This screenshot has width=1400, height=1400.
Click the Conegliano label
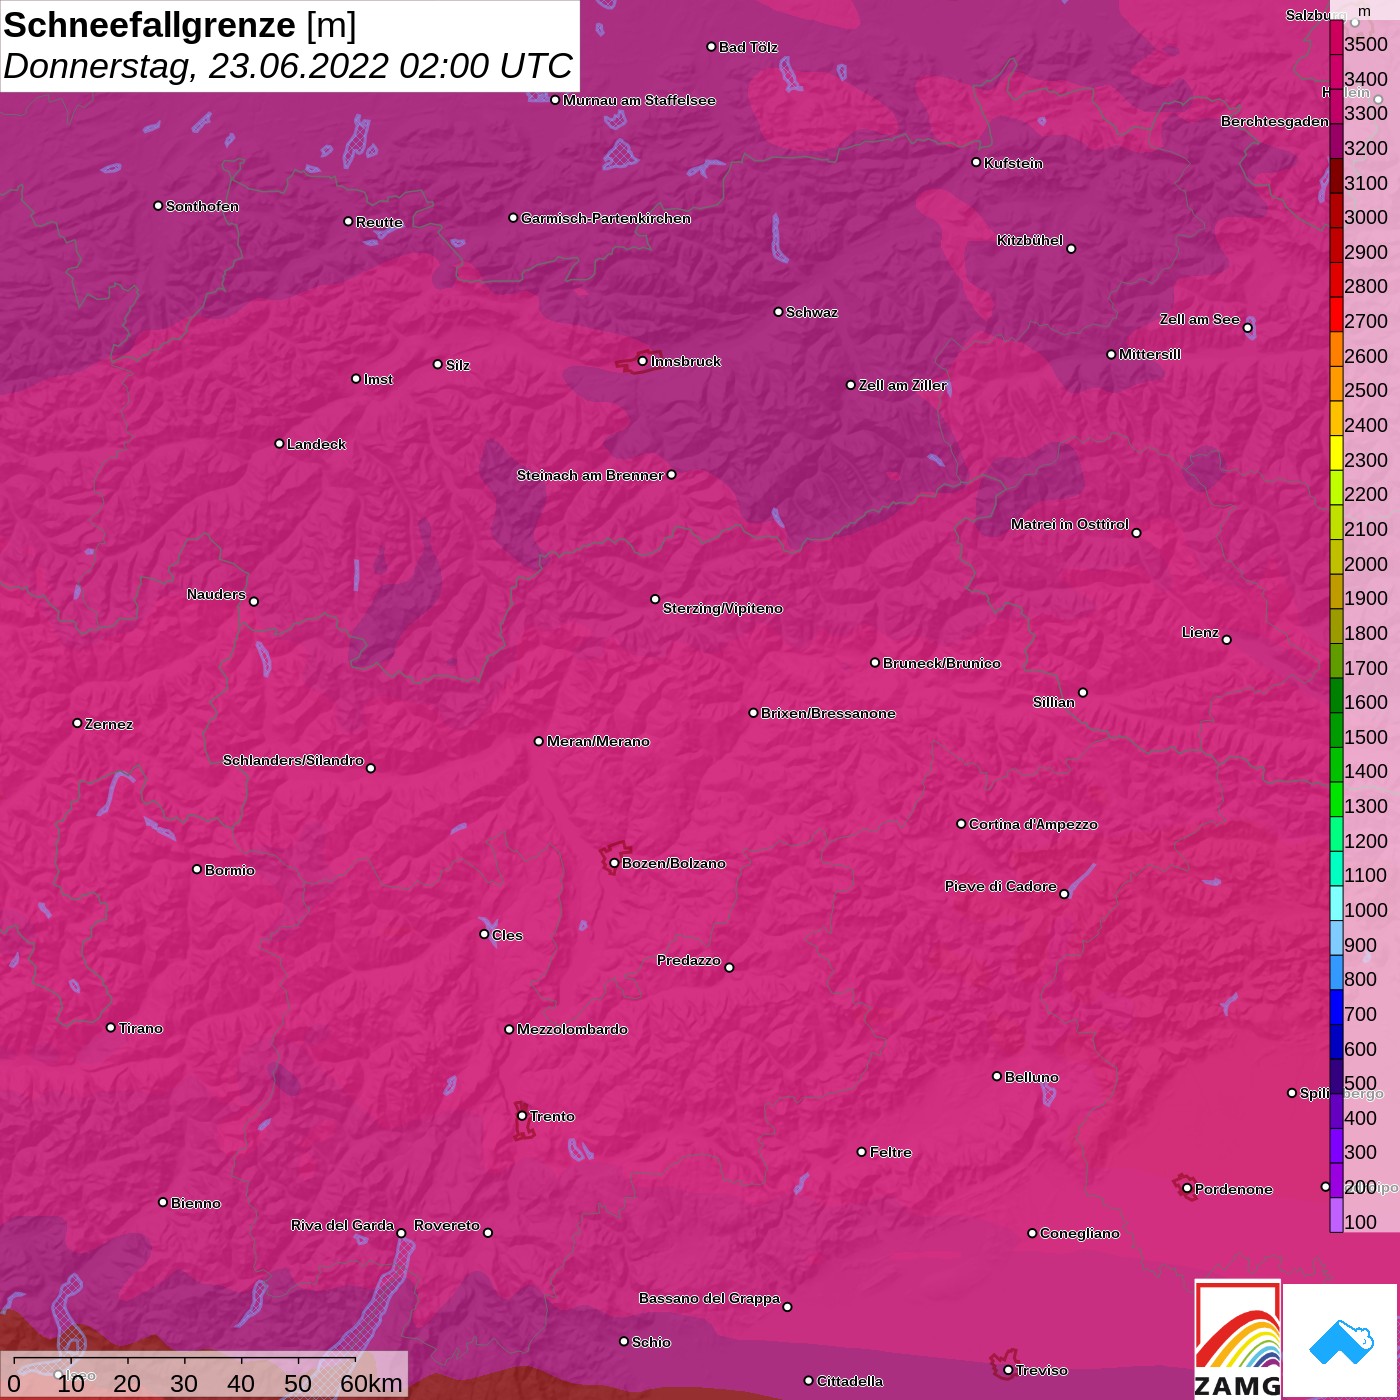click(1080, 1233)
